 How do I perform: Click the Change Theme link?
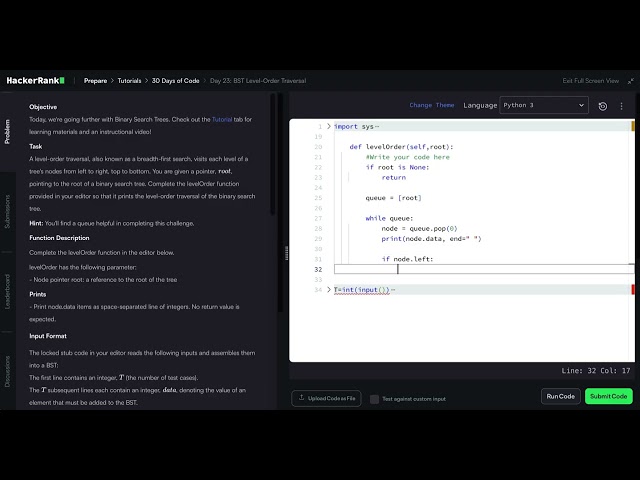pyautogui.click(x=432, y=105)
